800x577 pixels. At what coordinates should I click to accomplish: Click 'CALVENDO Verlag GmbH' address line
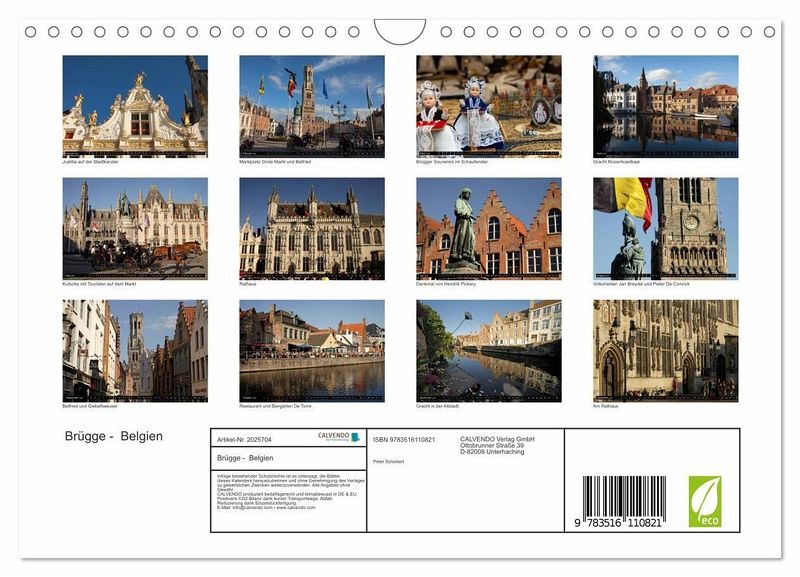point(497,439)
